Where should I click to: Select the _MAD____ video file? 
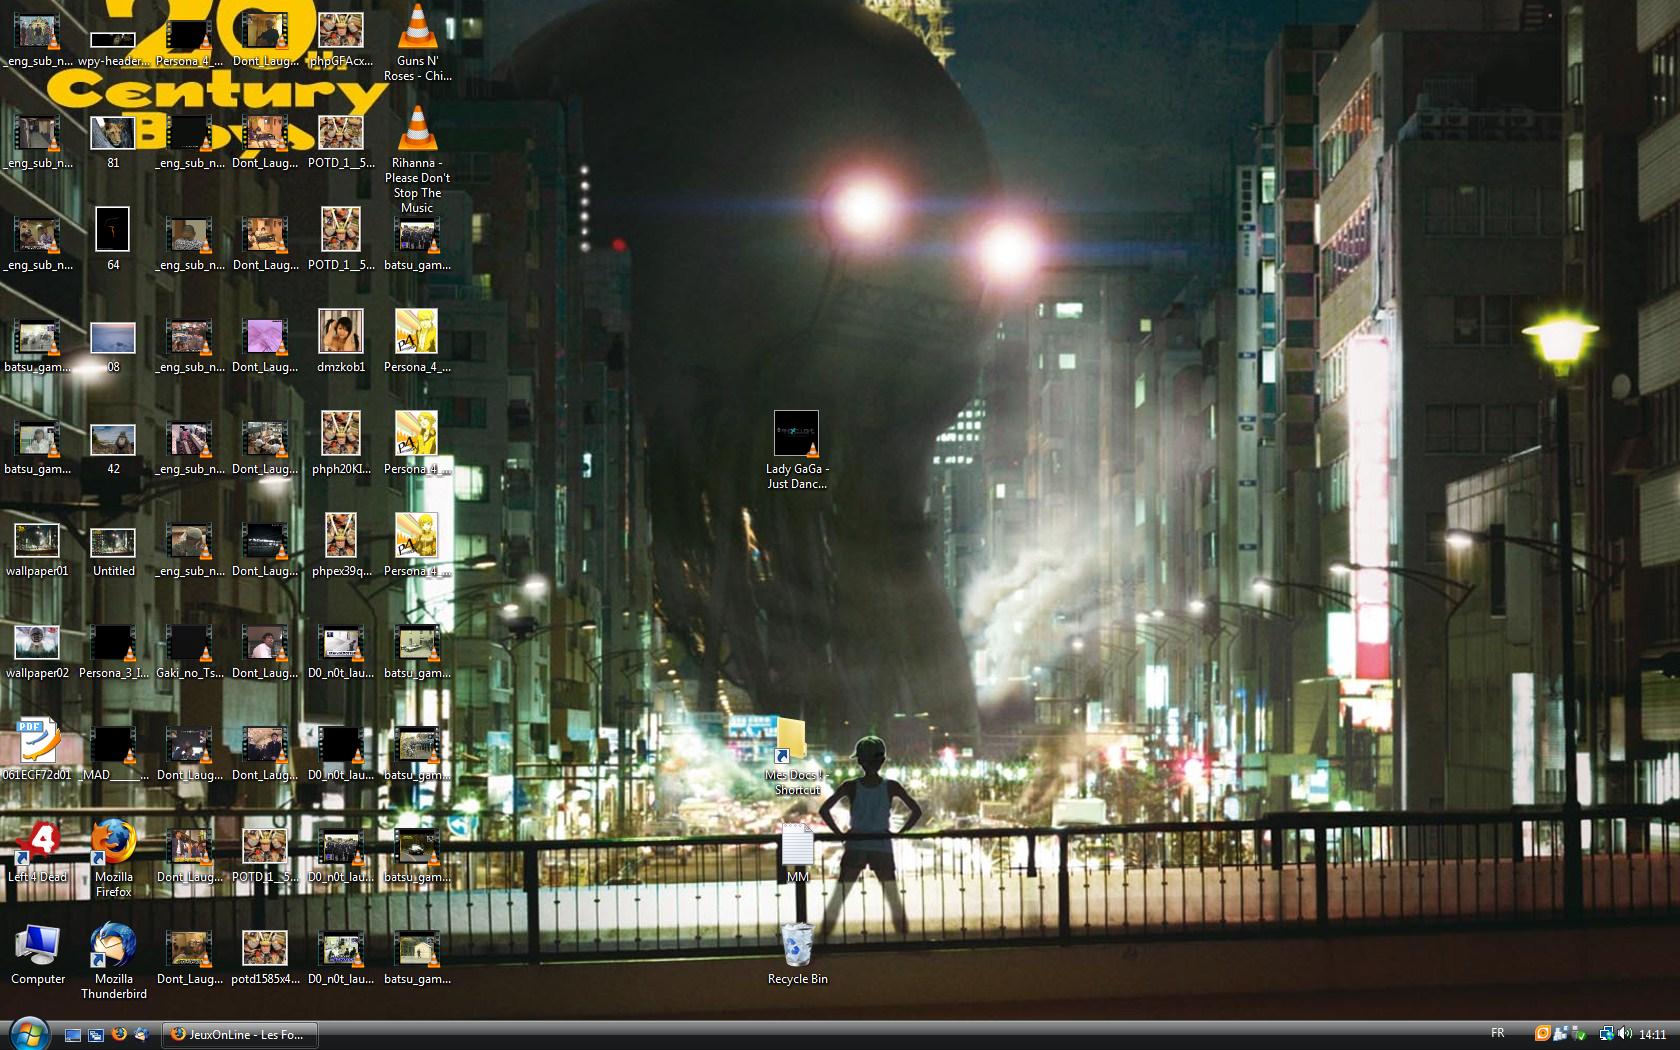click(114, 754)
